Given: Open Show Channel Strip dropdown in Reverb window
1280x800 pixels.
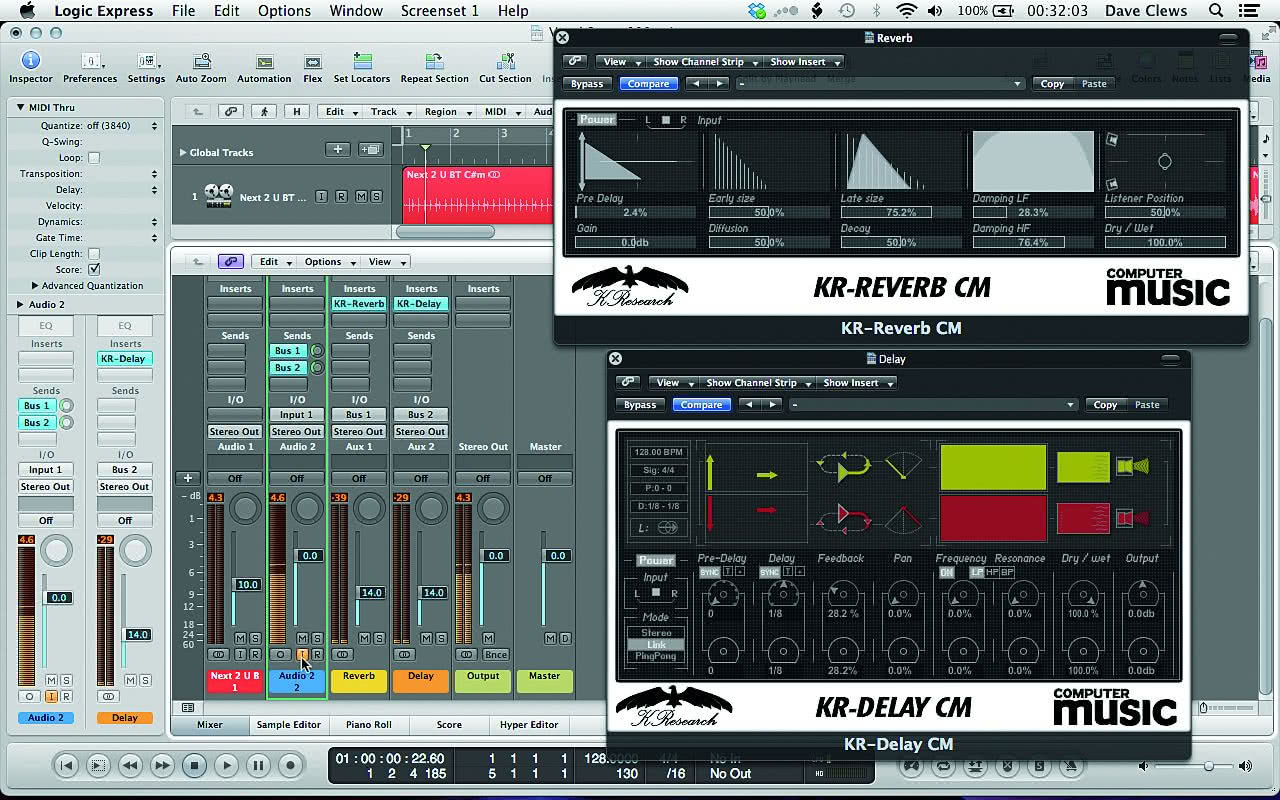Looking at the screenshot, I should [x=705, y=61].
